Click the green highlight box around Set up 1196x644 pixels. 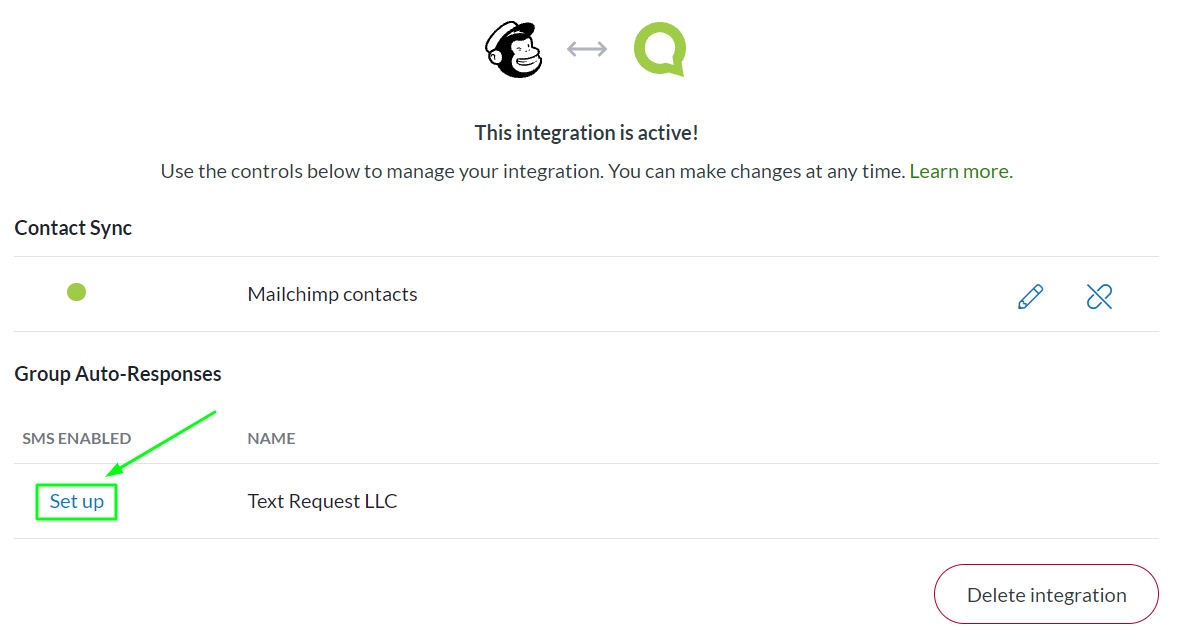(76, 502)
